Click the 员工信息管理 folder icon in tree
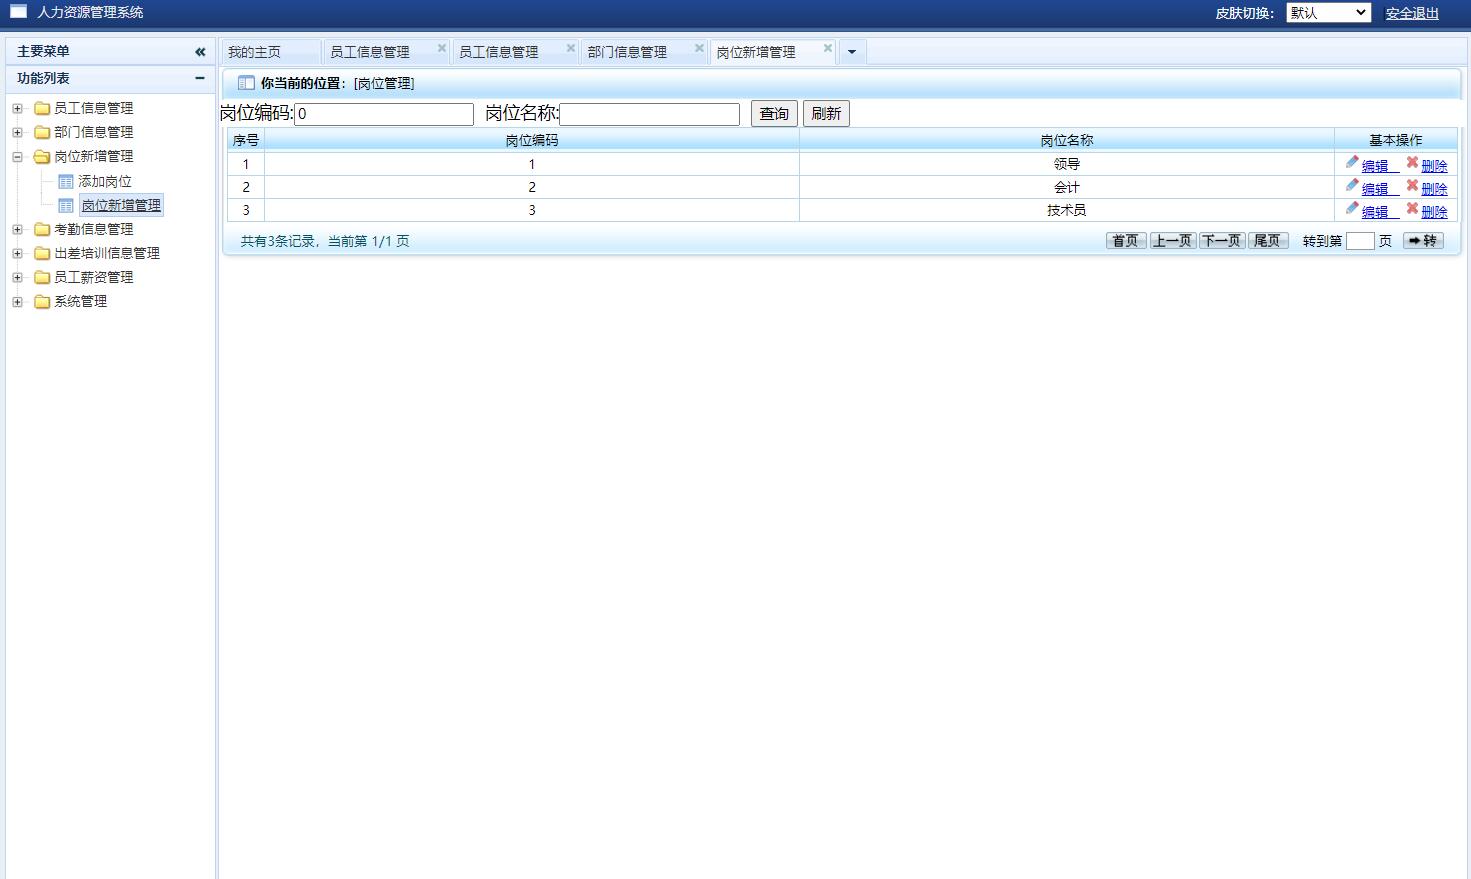 [x=42, y=108]
